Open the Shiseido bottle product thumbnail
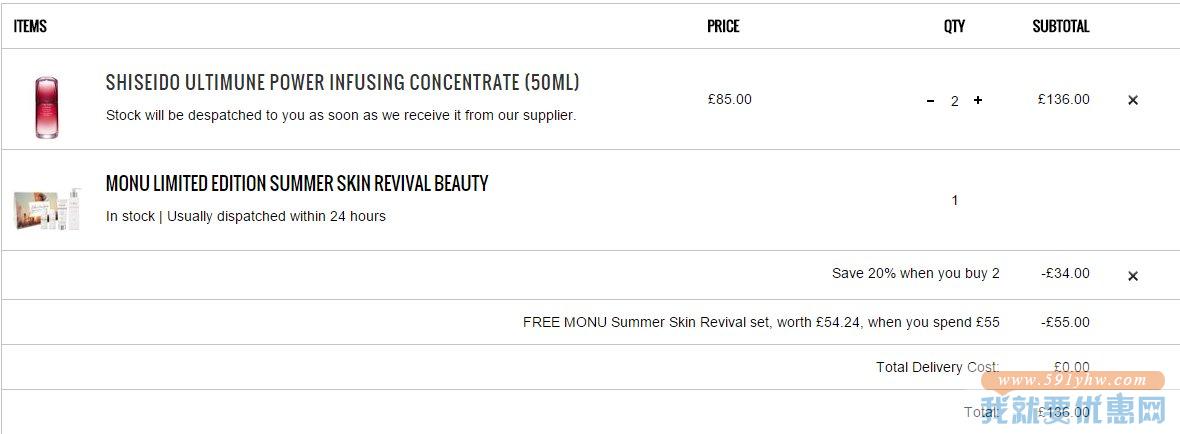The width and height of the screenshot is (1180, 434). [46, 108]
